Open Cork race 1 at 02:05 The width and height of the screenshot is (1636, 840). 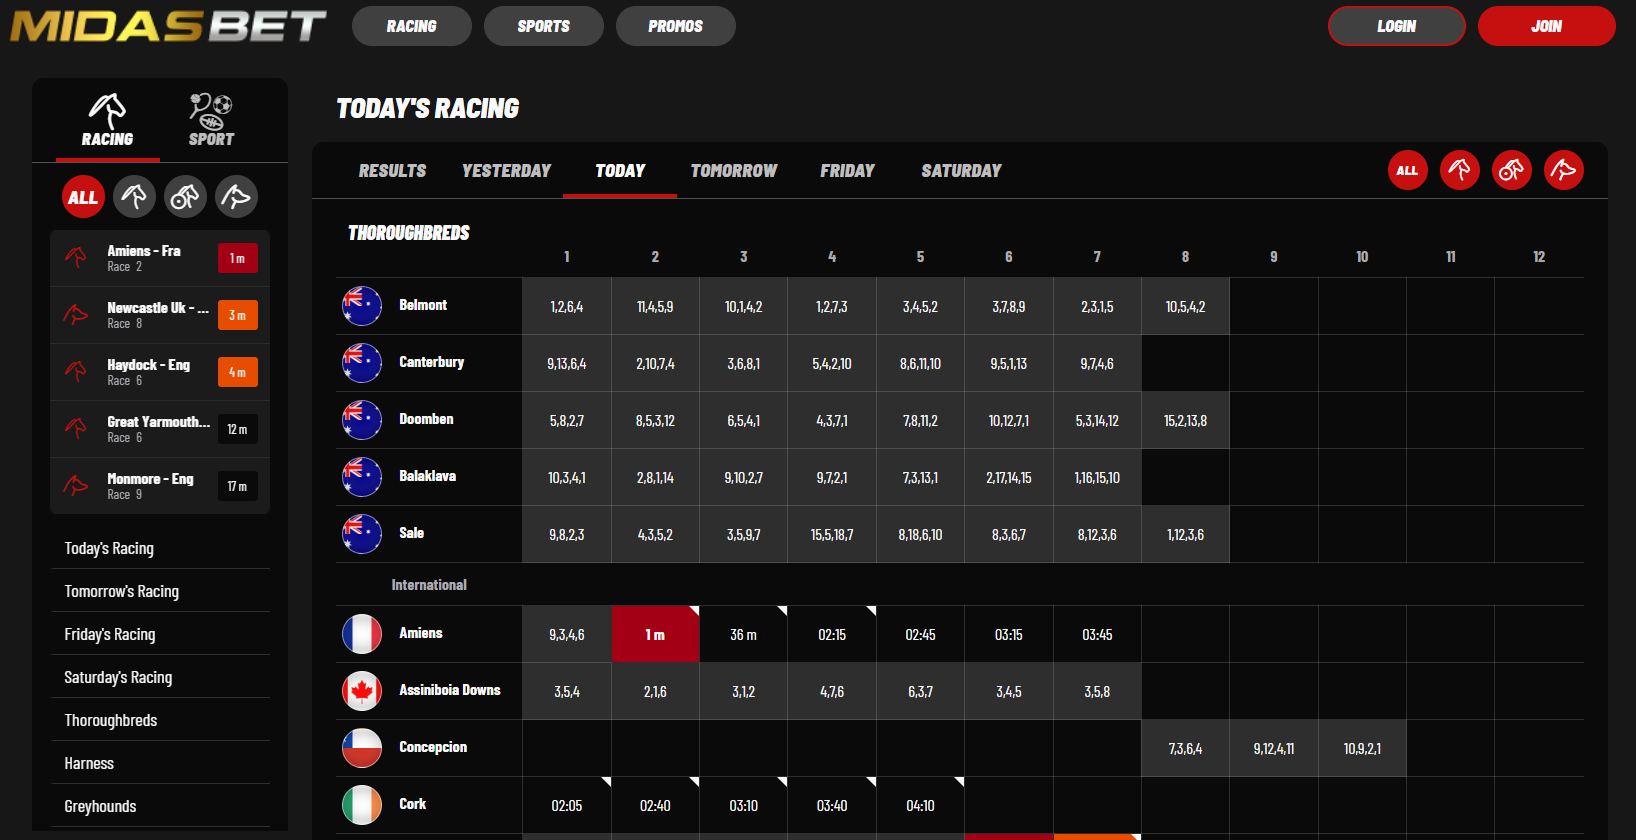click(567, 805)
